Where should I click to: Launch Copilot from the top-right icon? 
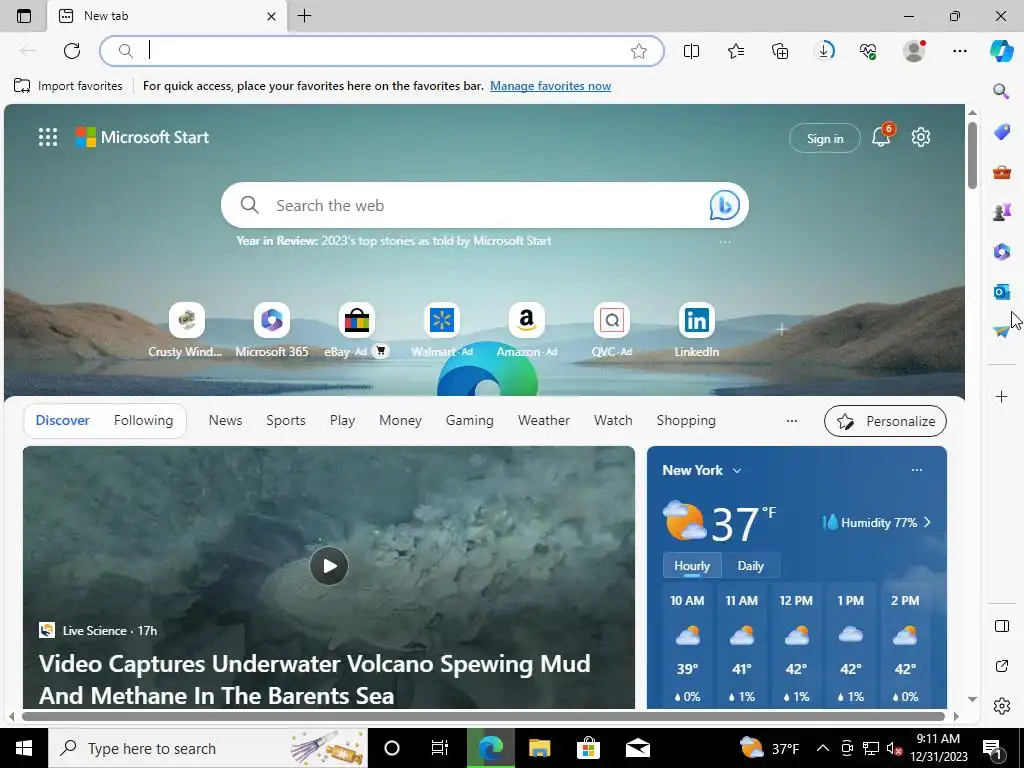click(1002, 51)
